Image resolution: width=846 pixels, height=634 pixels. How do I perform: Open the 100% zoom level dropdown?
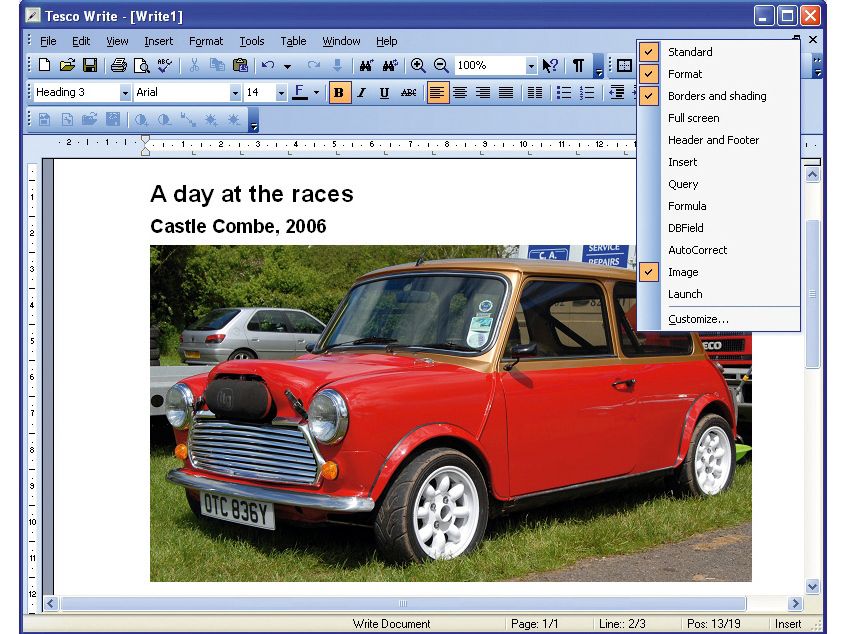click(x=531, y=66)
